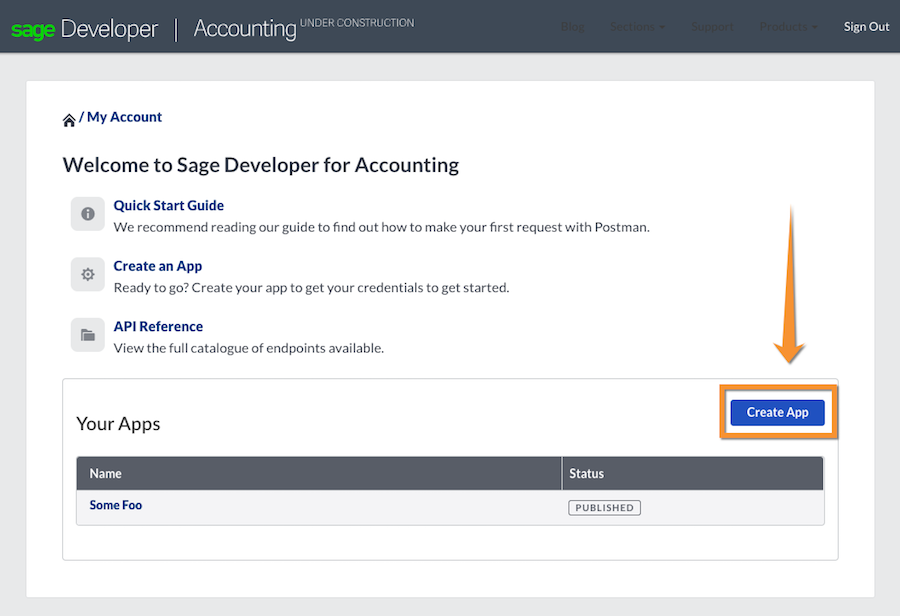Go to the Blog page
900x616 pixels.
pyautogui.click(x=572, y=26)
